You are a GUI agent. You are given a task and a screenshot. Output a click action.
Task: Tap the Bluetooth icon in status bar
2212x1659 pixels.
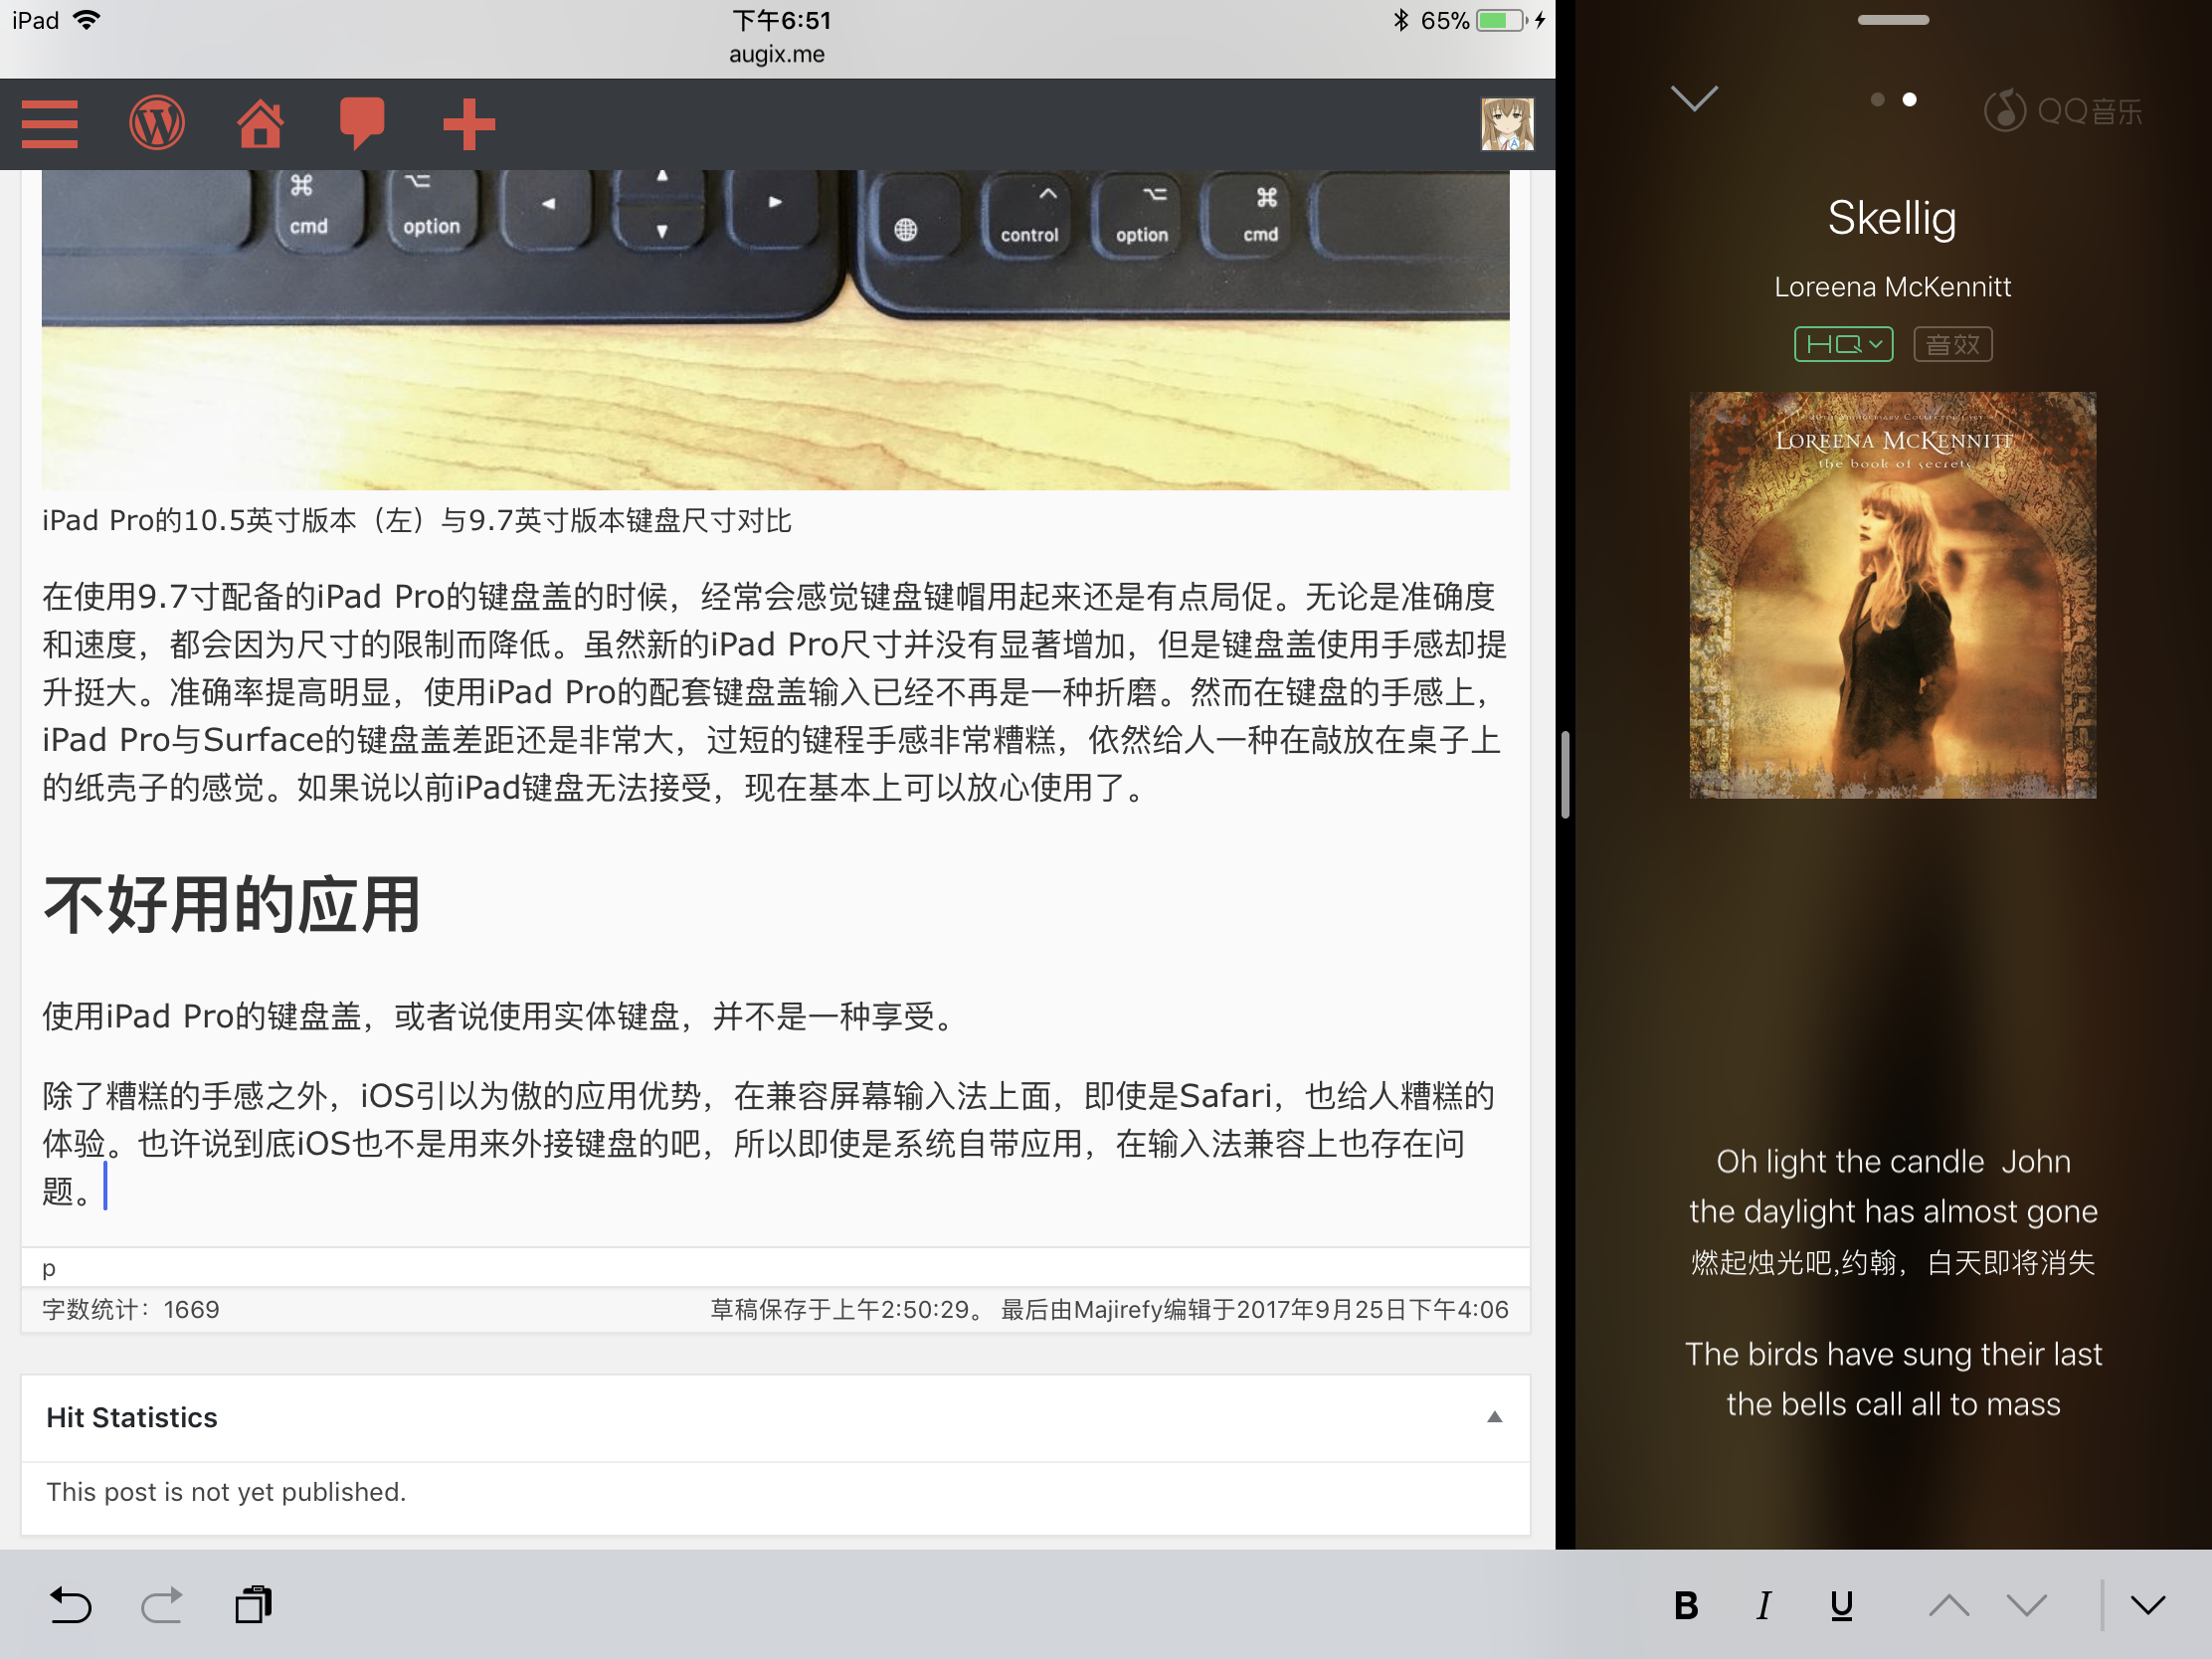click(1401, 20)
